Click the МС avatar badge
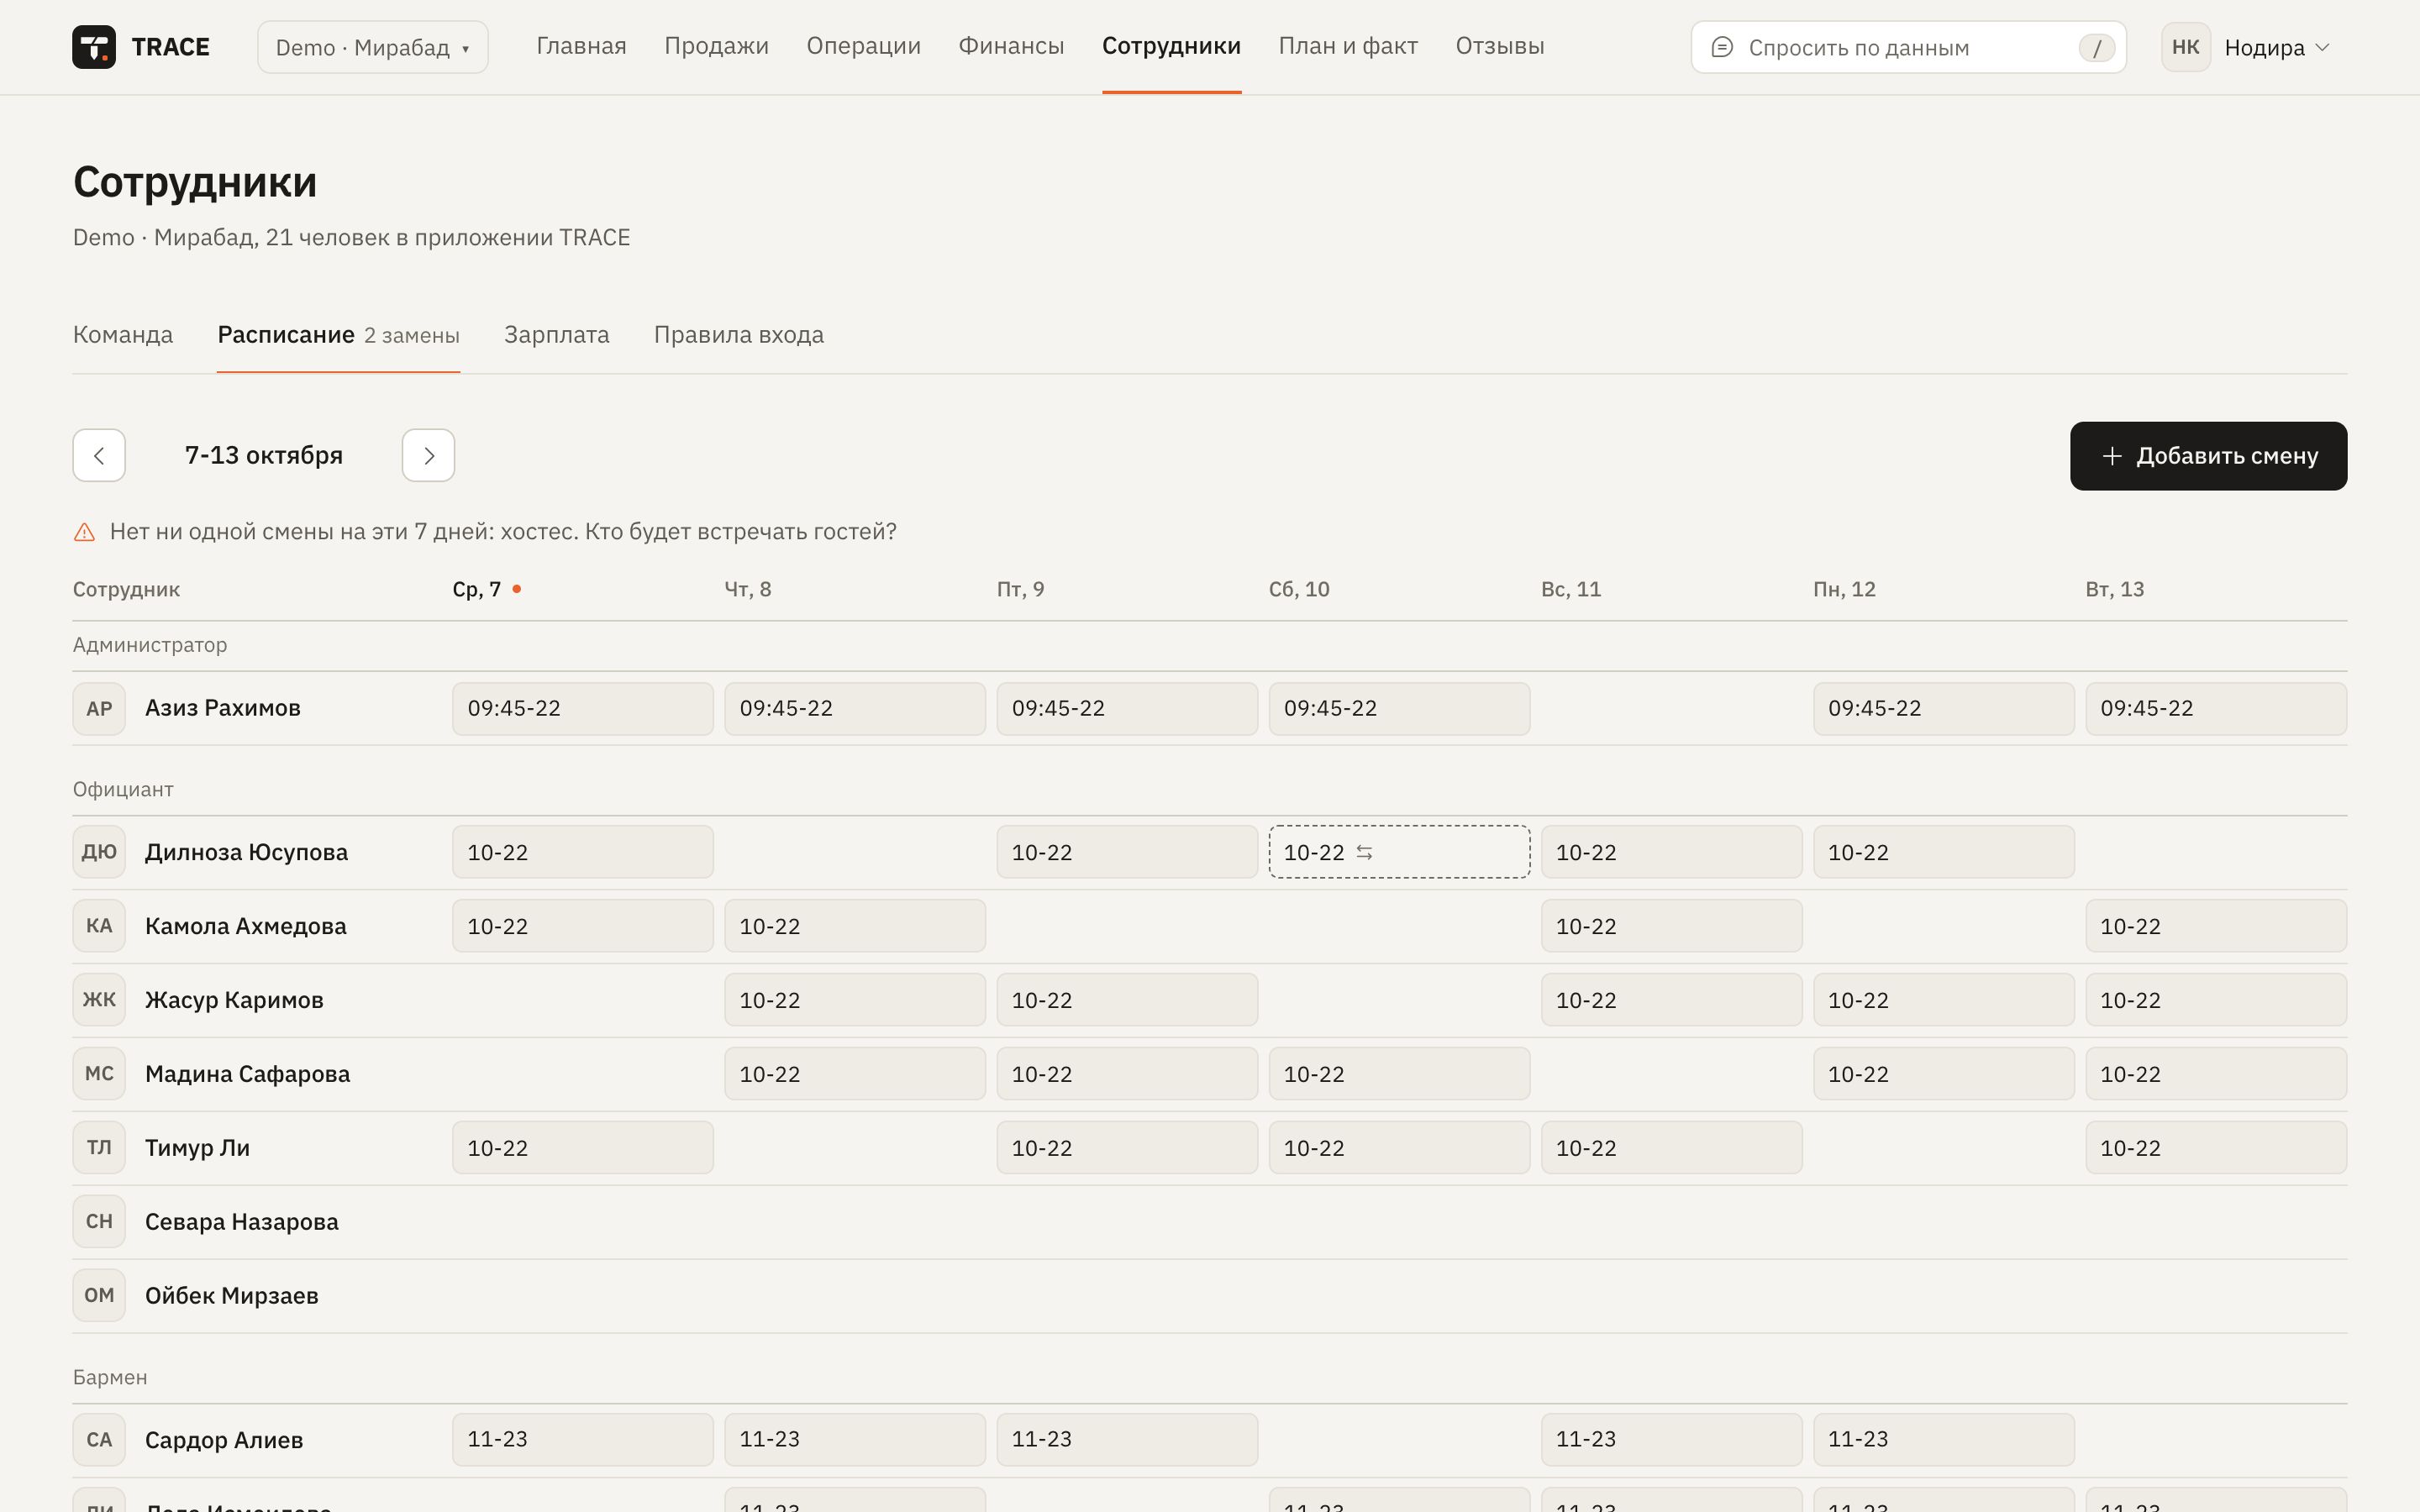This screenshot has width=2420, height=1512. pos(99,1074)
